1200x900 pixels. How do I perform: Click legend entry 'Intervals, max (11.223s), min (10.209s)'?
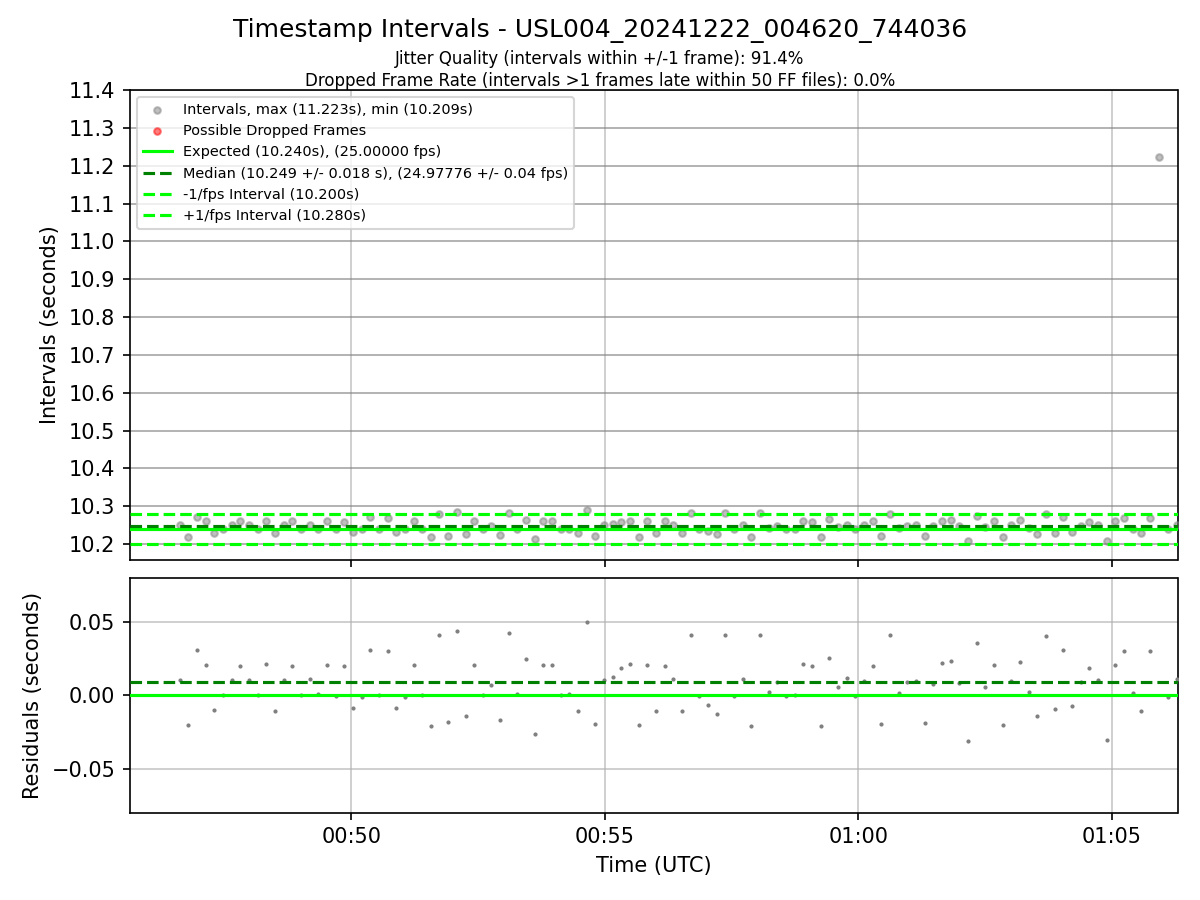click(x=328, y=109)
